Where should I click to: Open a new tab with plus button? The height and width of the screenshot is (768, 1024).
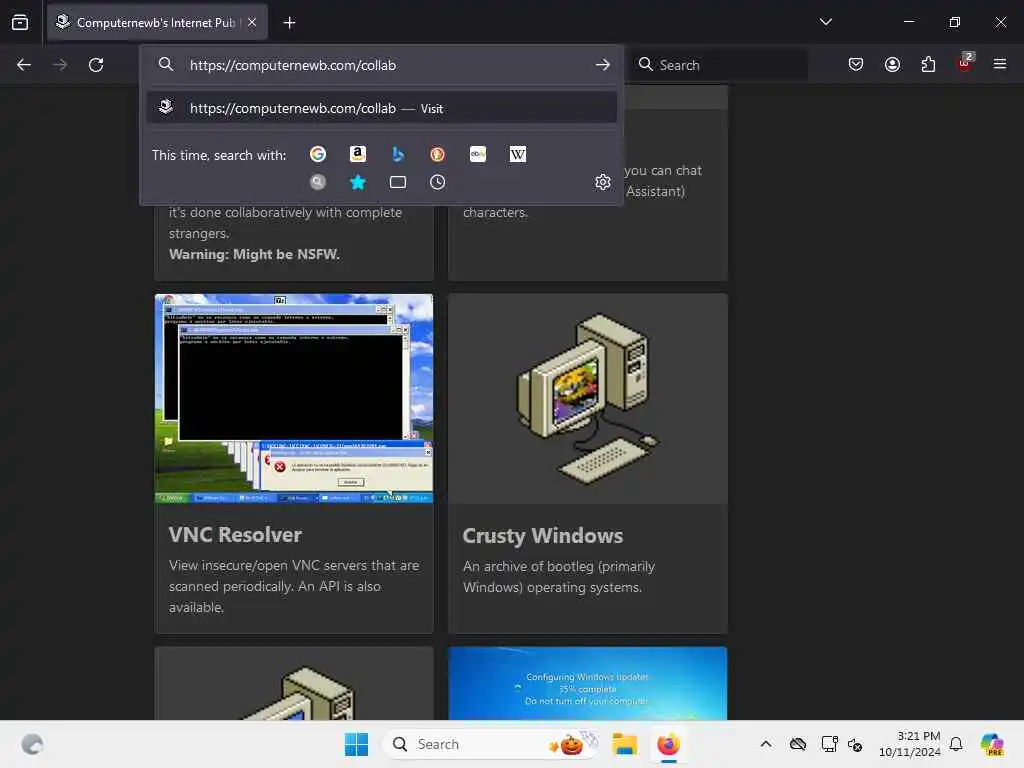tap(289, 23)
